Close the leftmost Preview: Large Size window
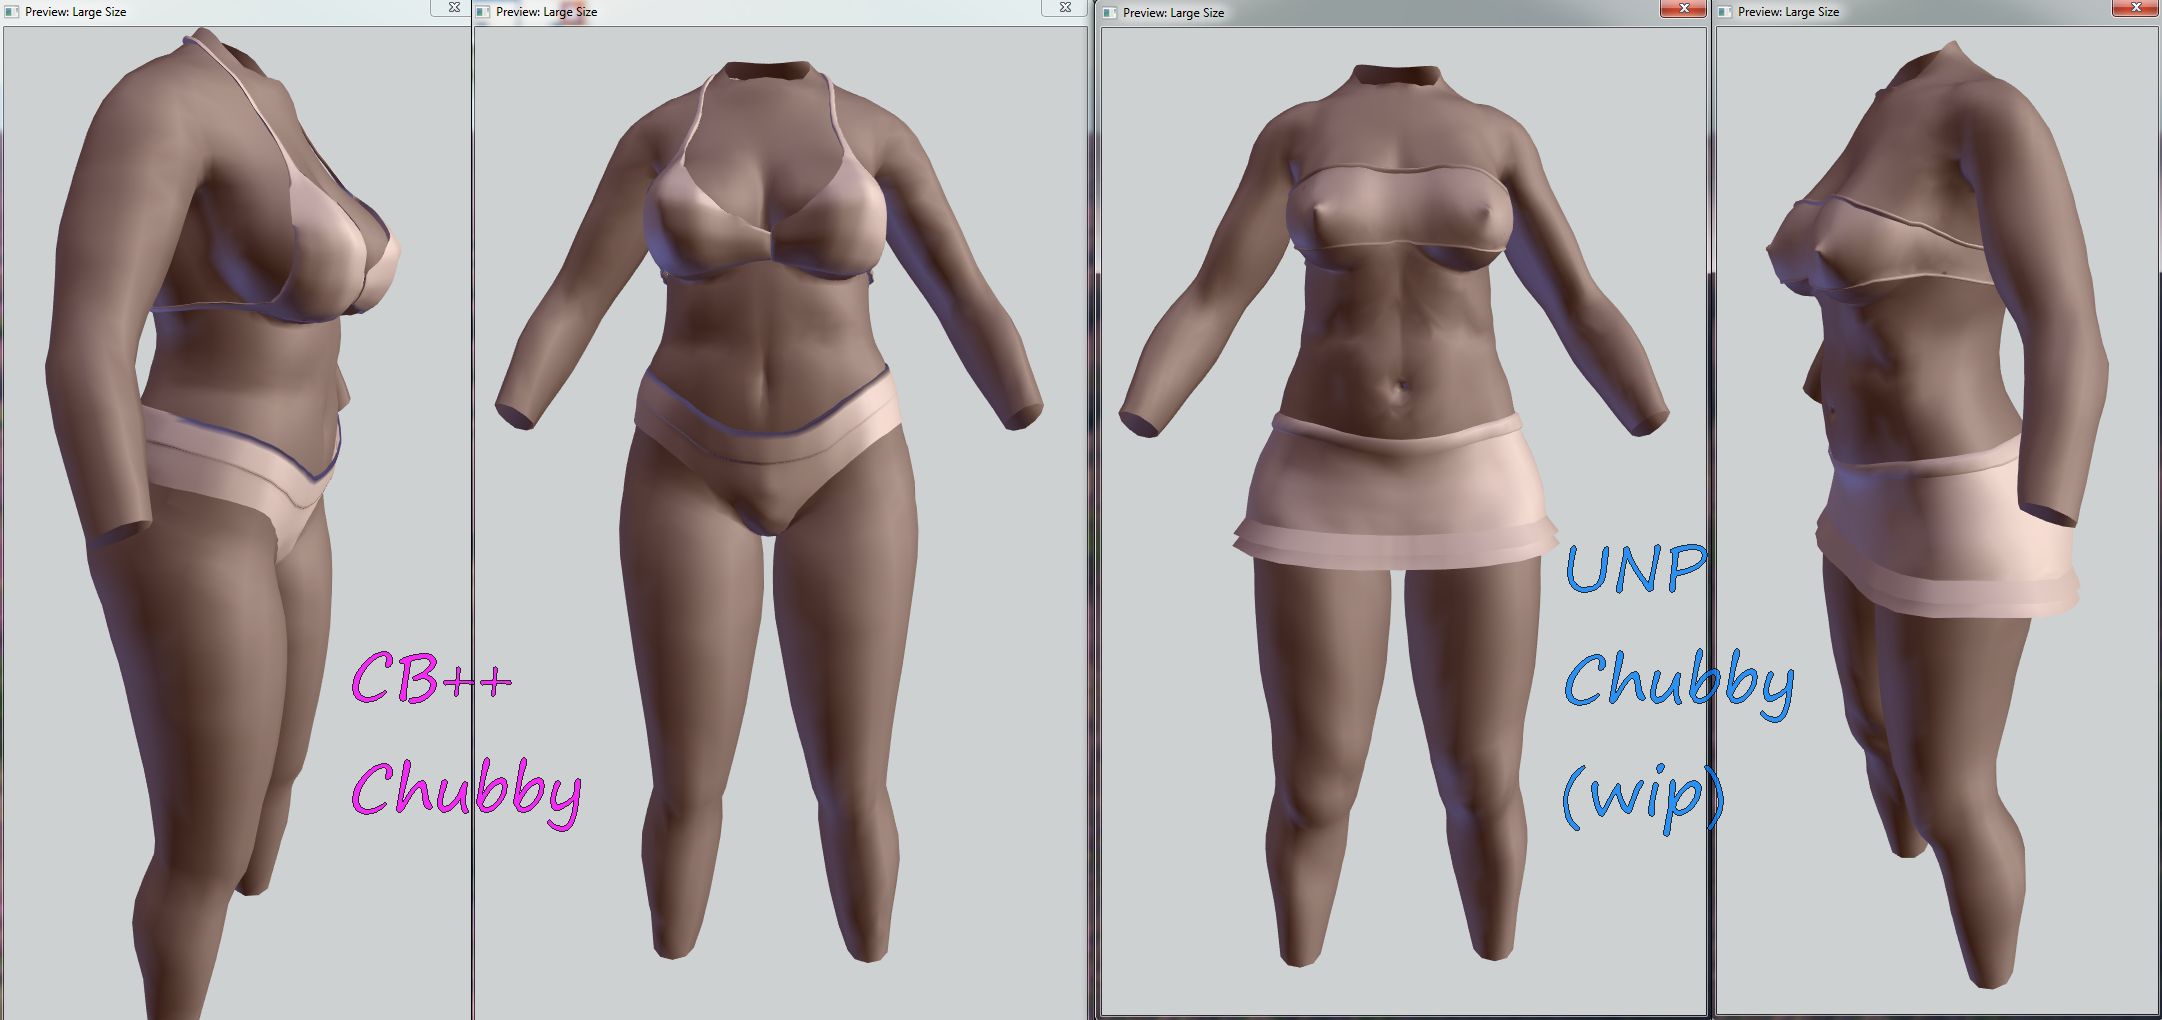 point(453,7)
